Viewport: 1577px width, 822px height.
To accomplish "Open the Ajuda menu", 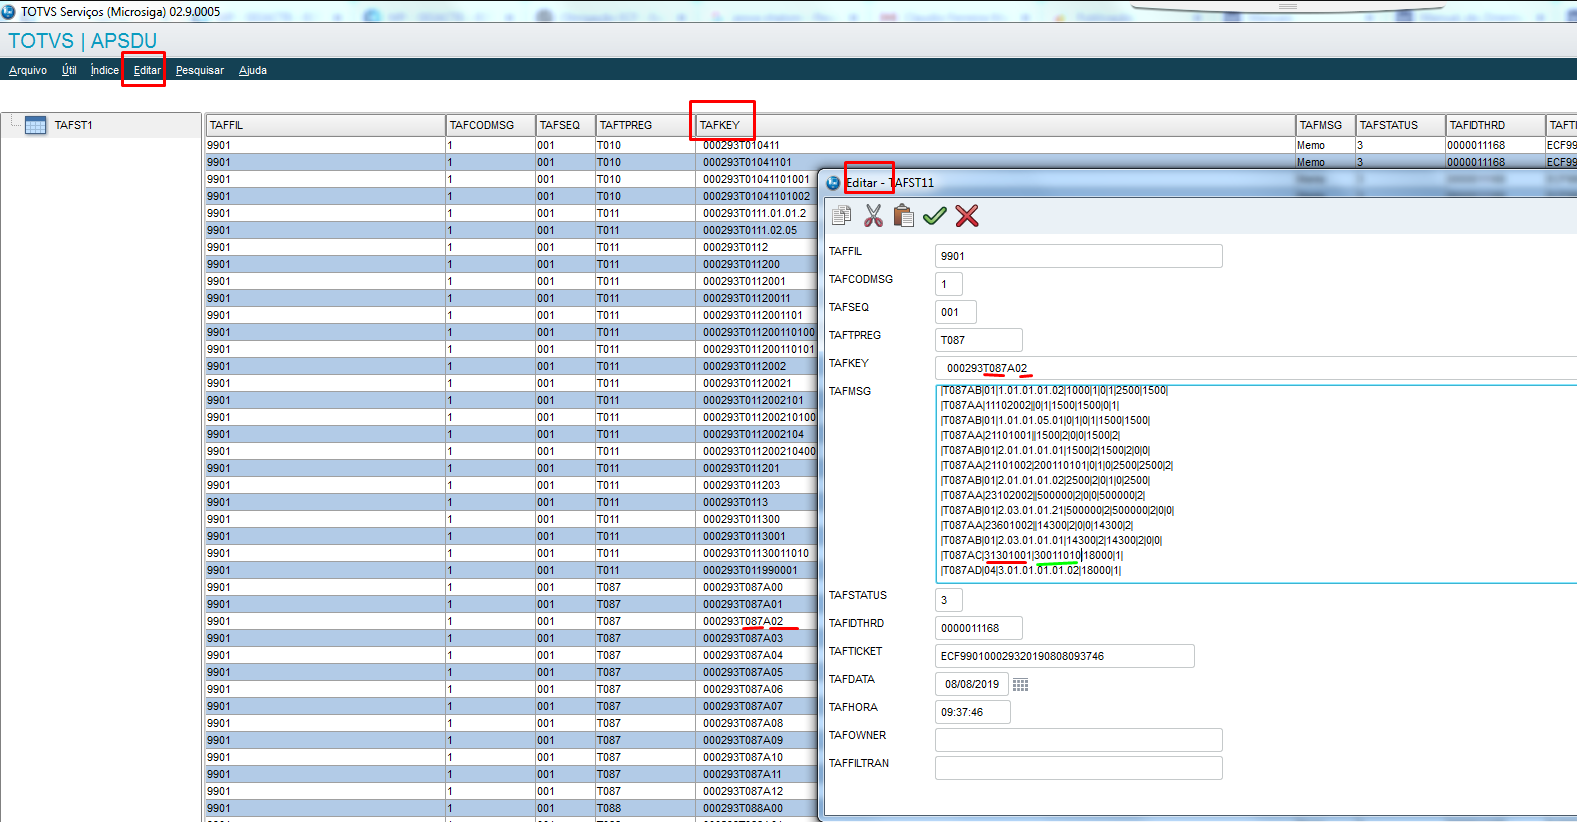I will click(253, 70).
